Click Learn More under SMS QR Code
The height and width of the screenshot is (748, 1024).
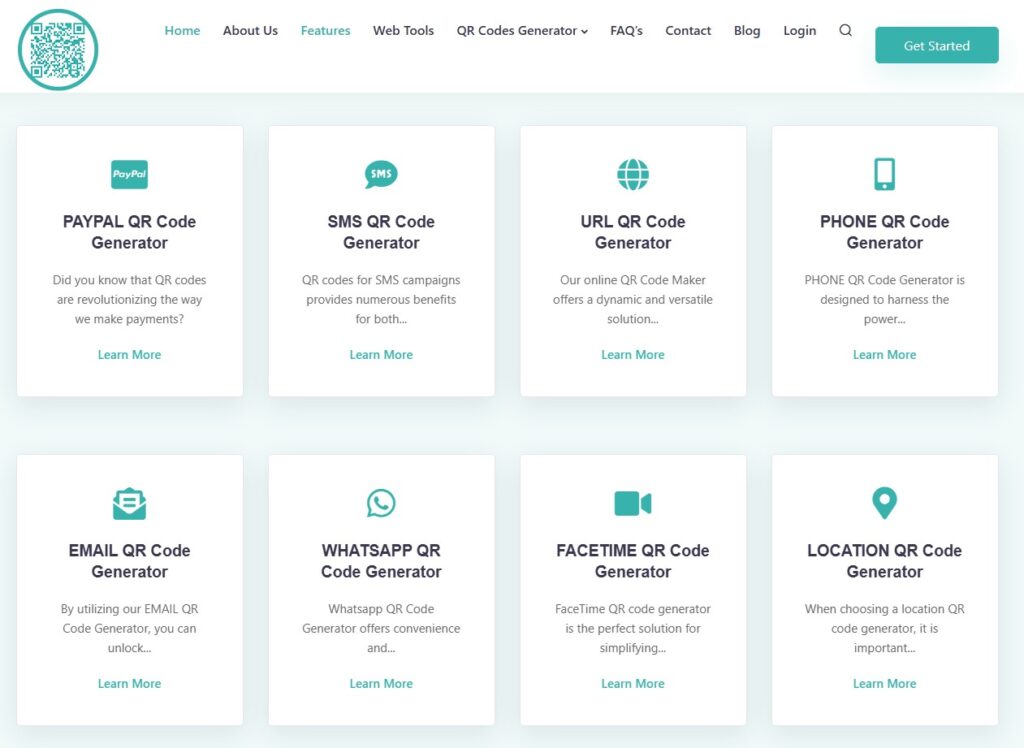(x=381, y=355)
